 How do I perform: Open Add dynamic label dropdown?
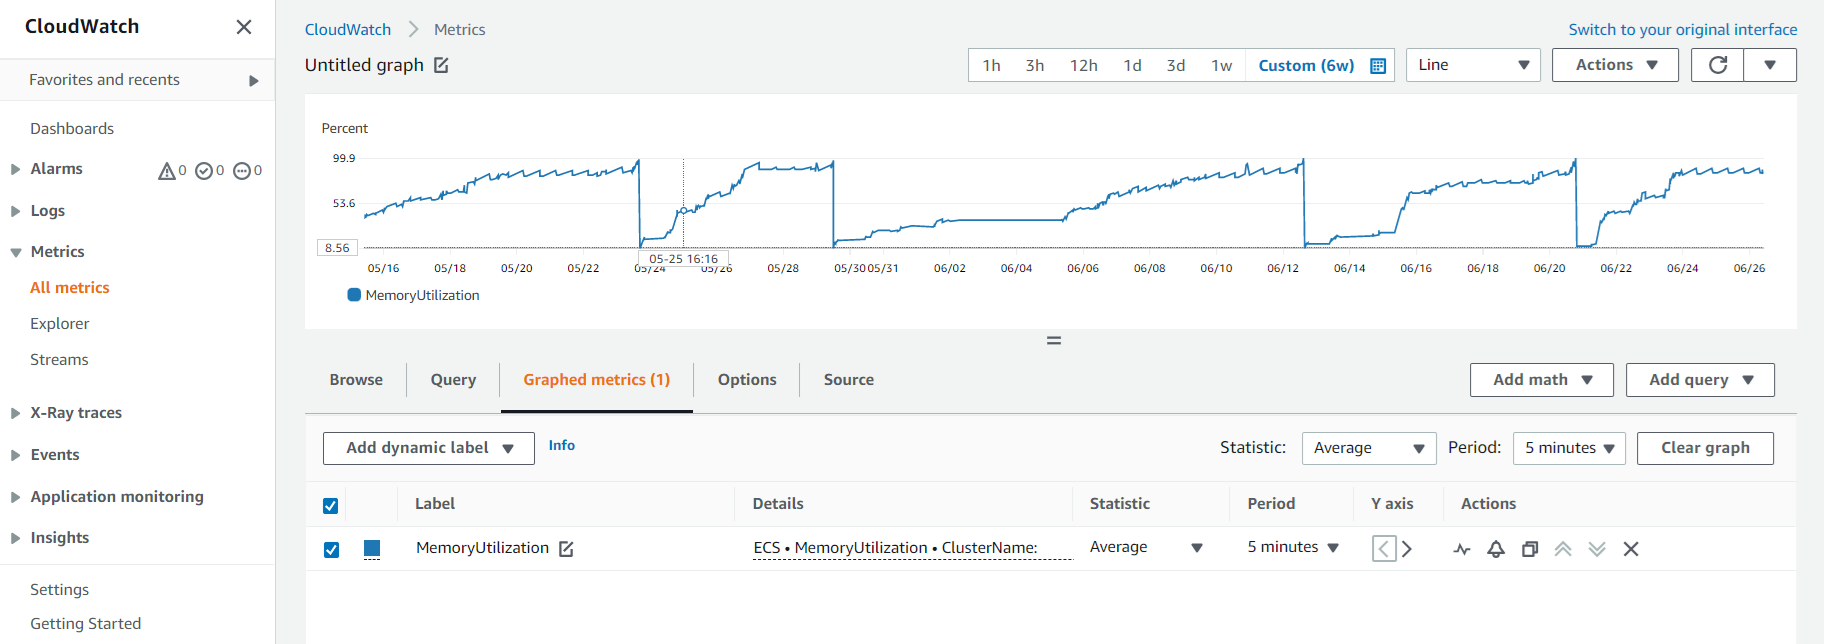tap(429, 448)
